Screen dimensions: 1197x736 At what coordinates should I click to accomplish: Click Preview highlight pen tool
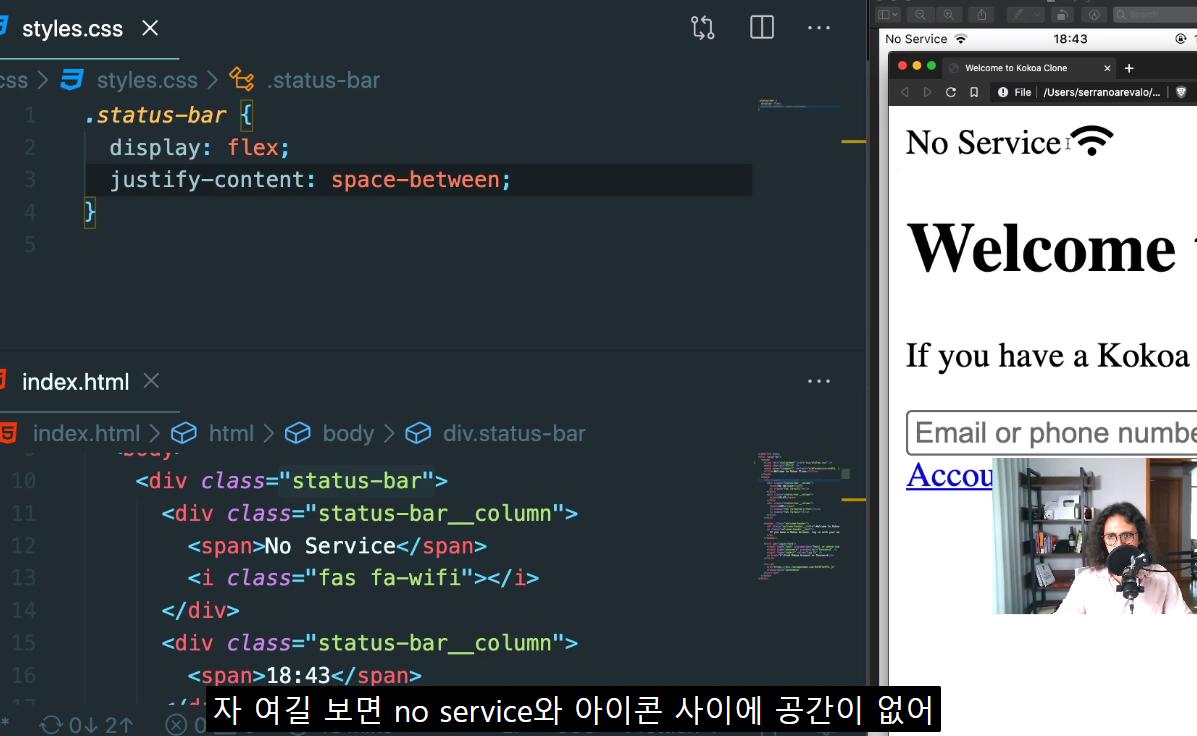tap(1018, 14)
